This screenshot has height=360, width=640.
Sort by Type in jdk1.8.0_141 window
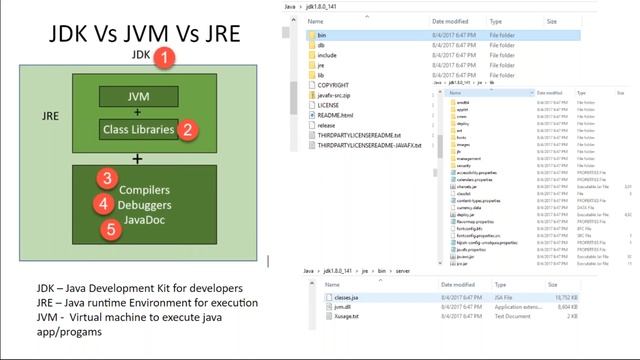click(496, 22)
